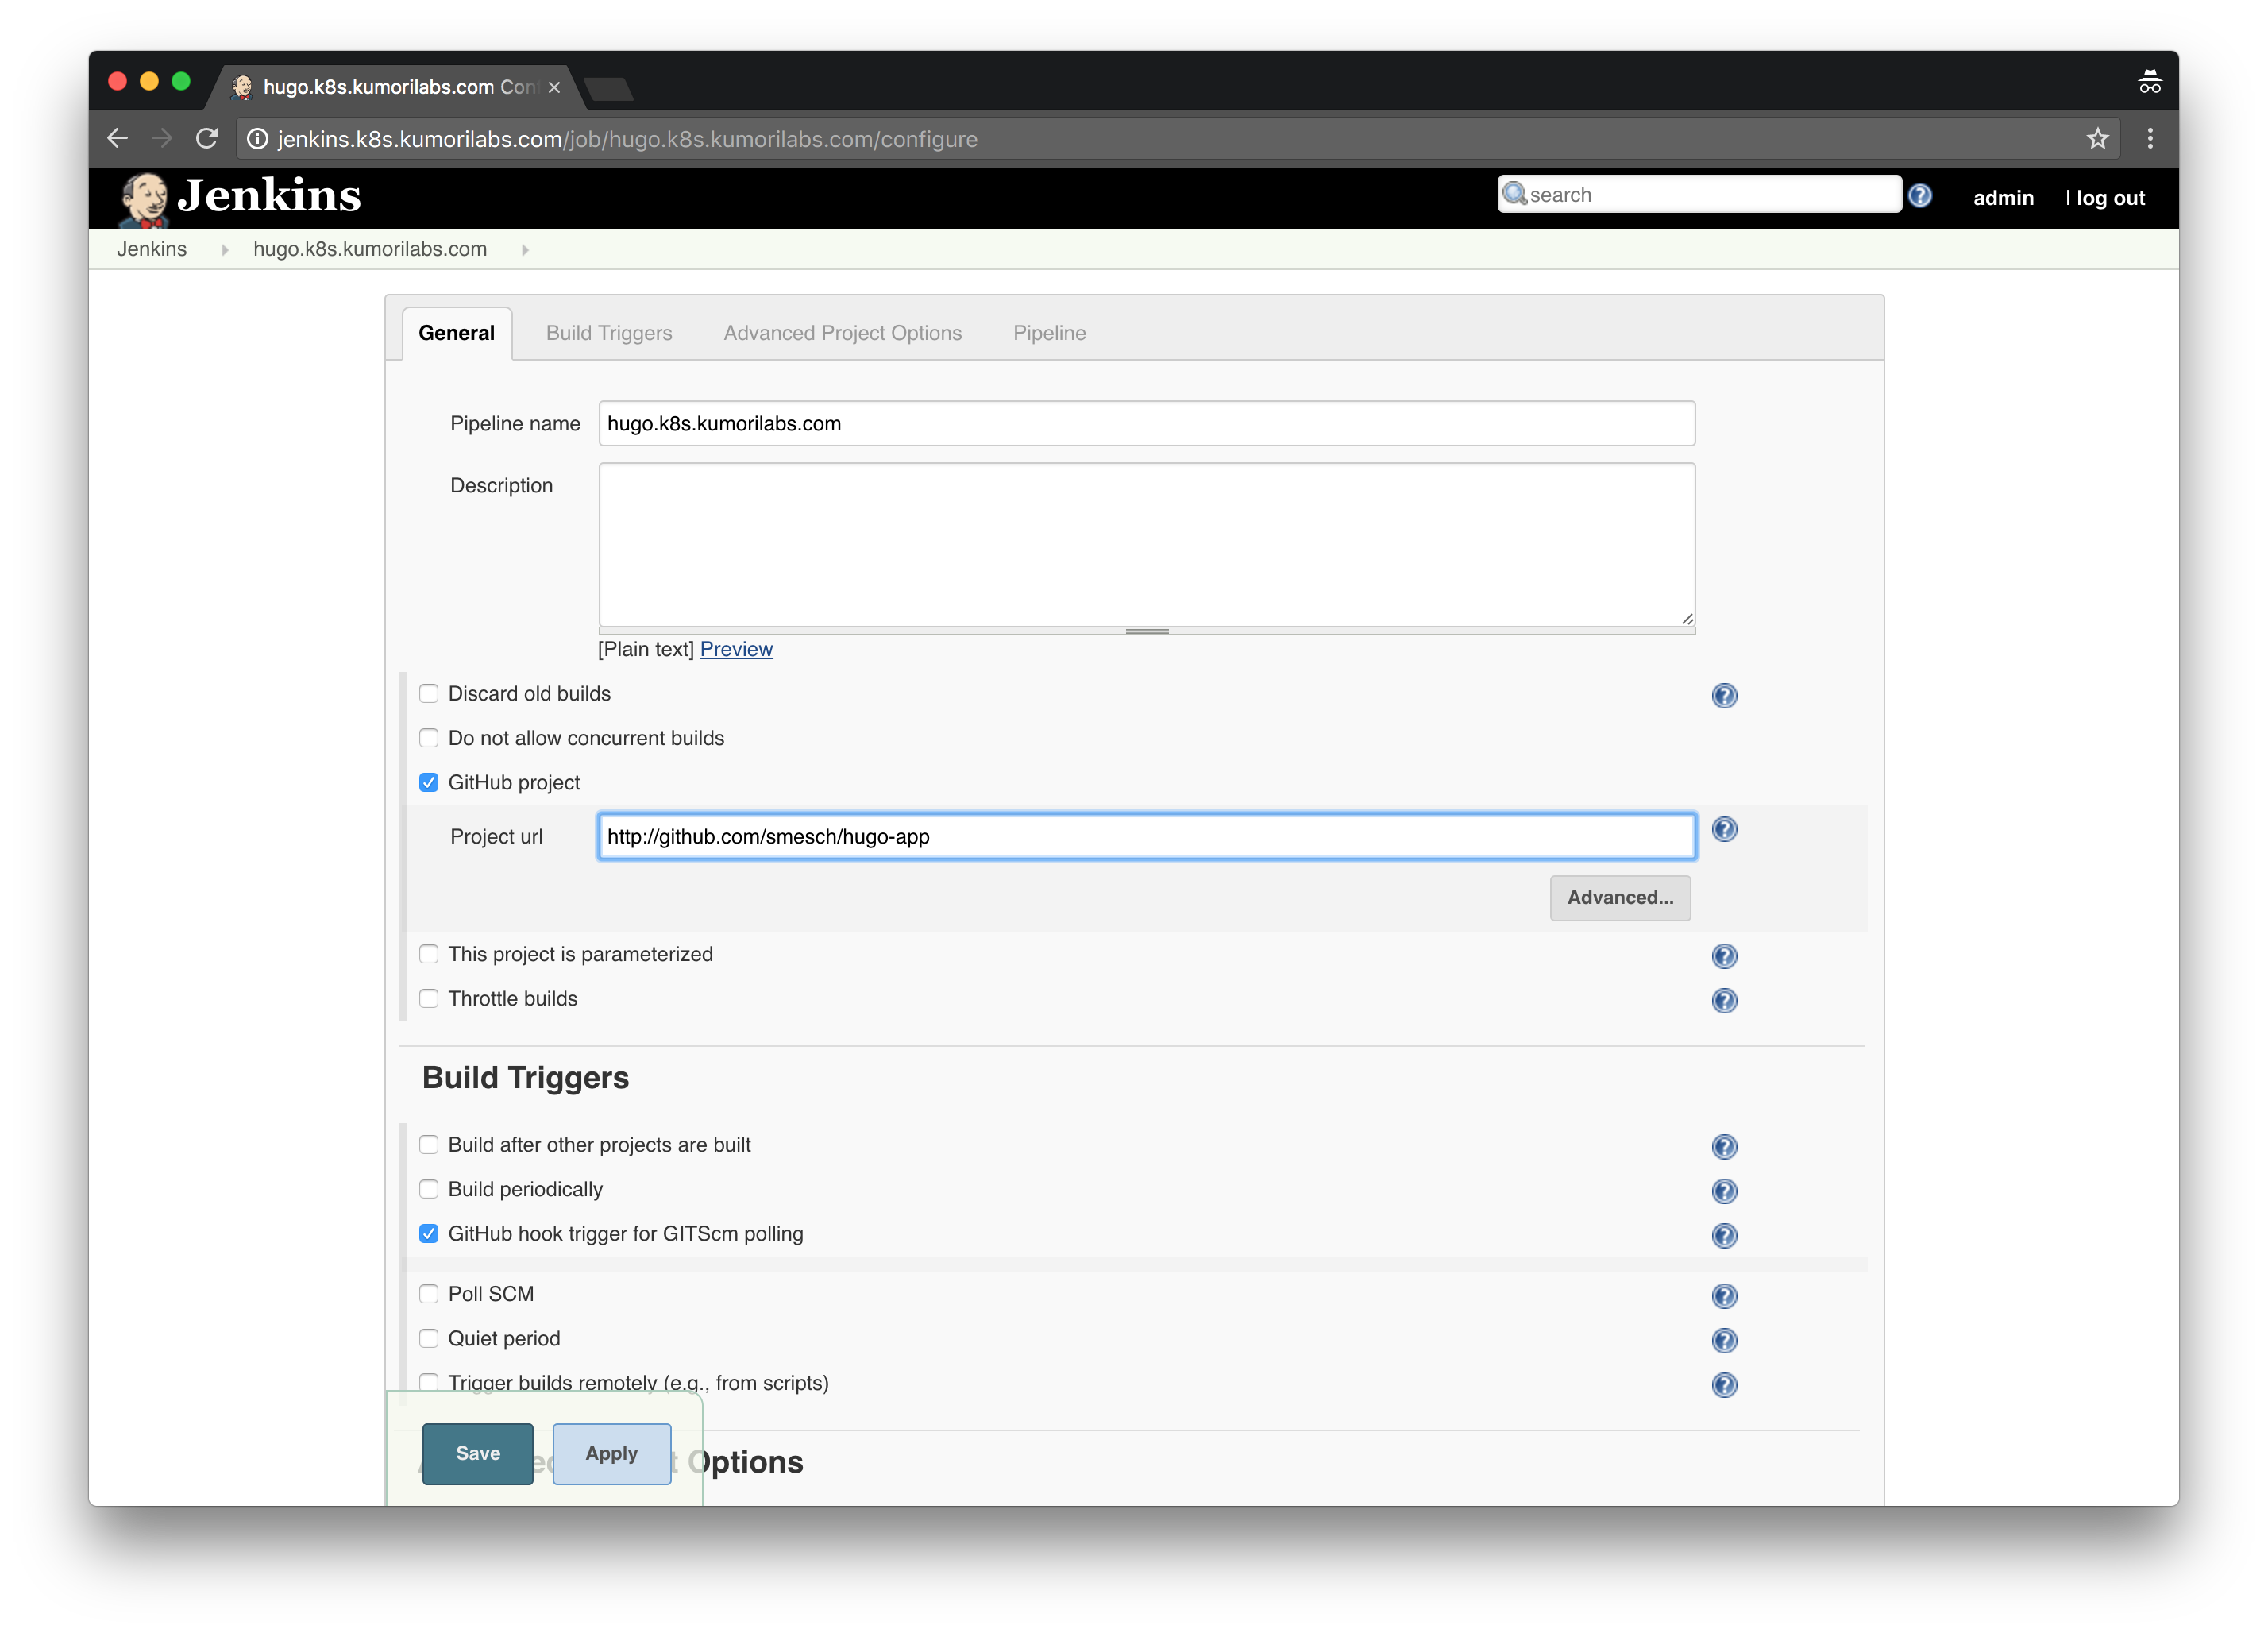Click the Jenkins search box
The image size is (2268, 1633).
pos(1699,195)
